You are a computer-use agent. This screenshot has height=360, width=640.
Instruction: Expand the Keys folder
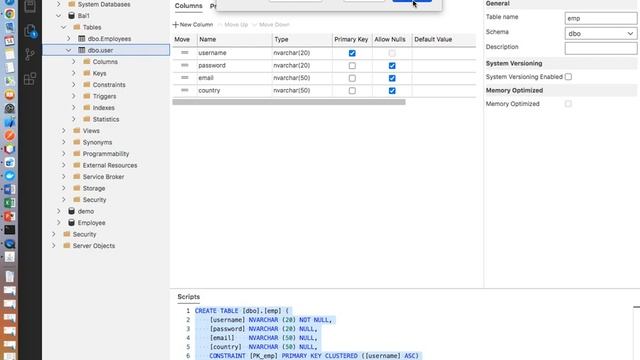[x=73, y=73]
